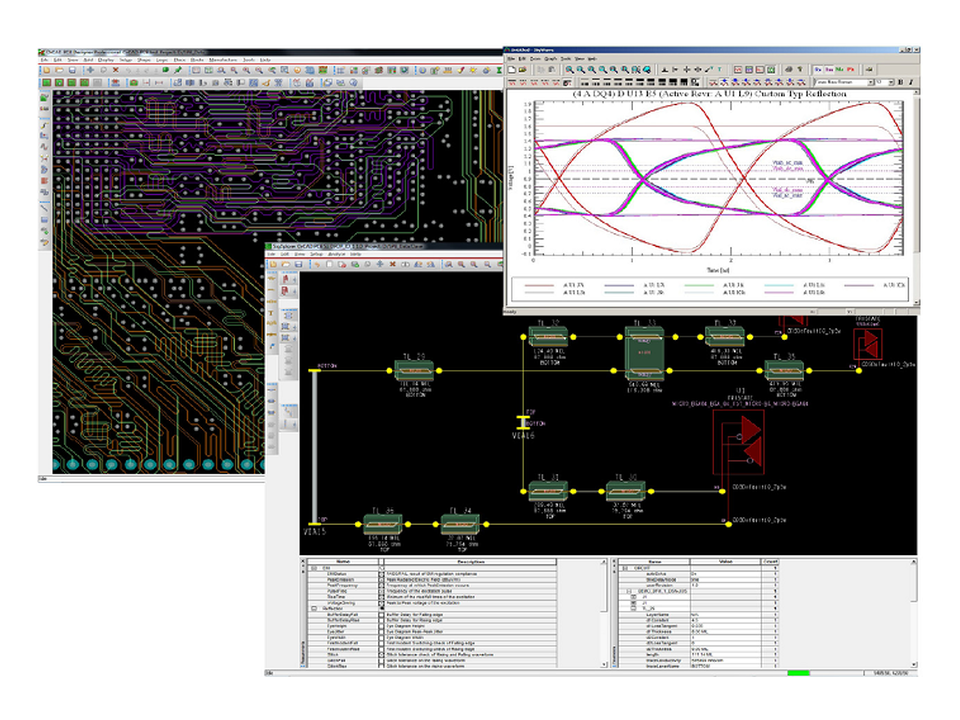Viewport: 960px width, 720px height.
Task: Toggle the VoltageSwing measurement checkbox
Action: point(381,603)
